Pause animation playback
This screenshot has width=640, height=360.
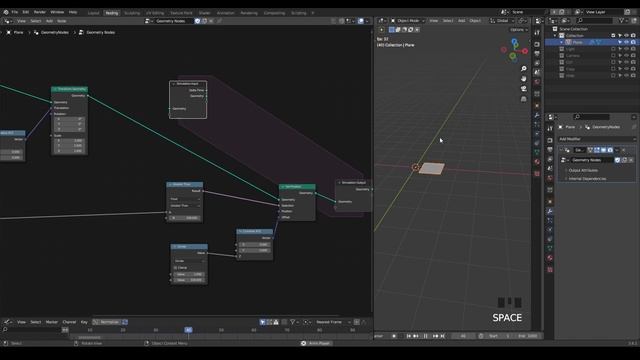point(425,336)
